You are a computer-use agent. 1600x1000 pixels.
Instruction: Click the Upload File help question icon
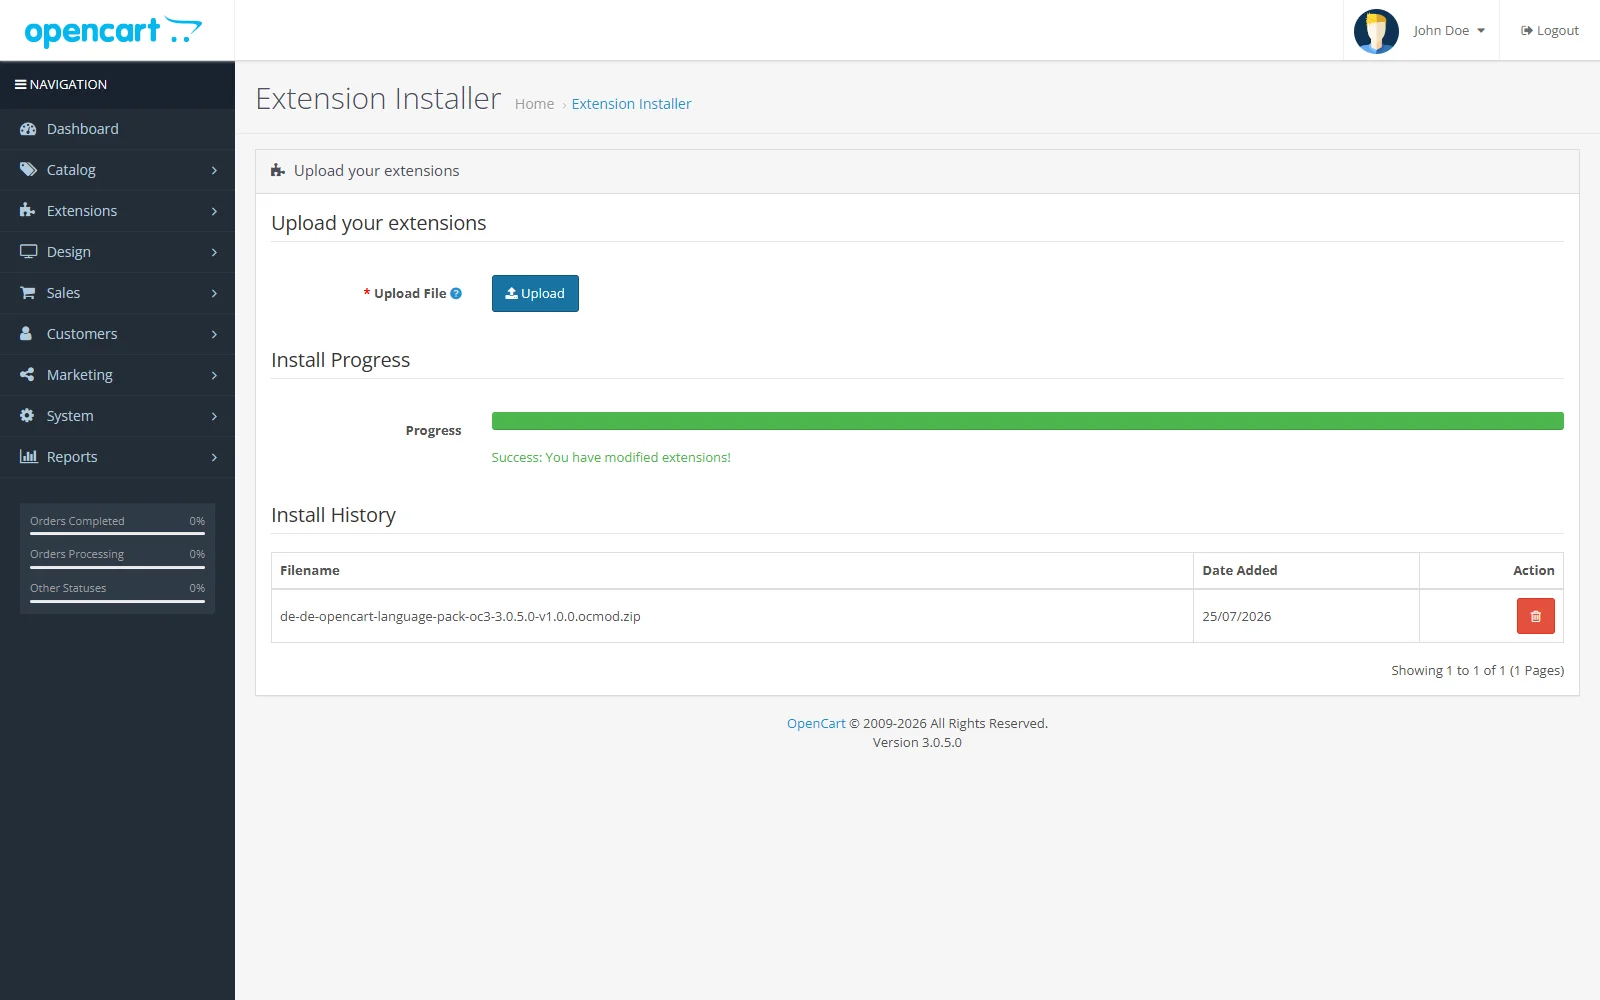(456, 294)
